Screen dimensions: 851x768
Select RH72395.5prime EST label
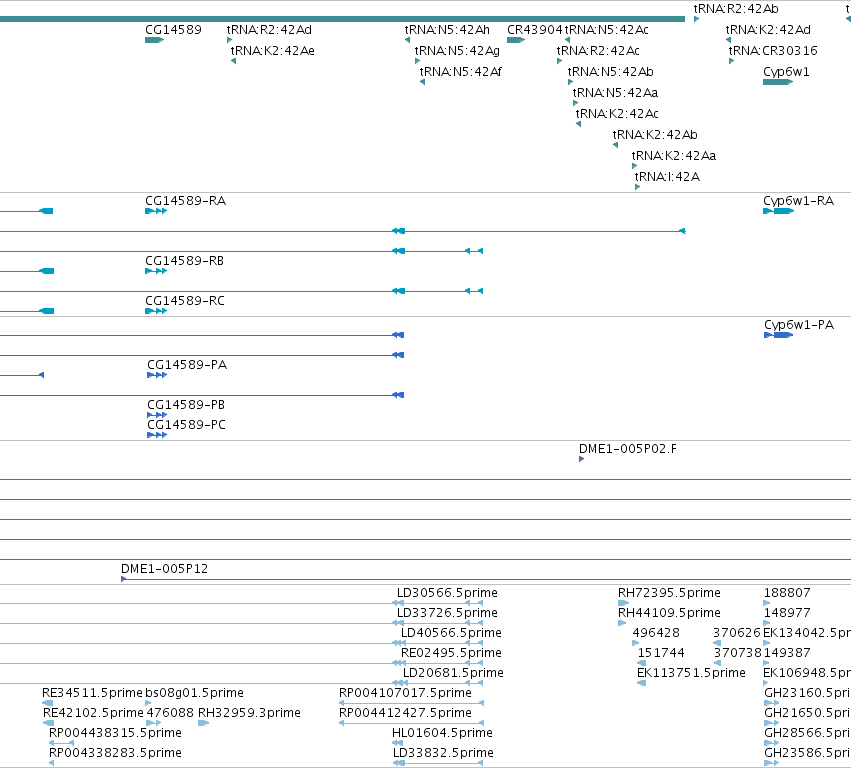point(669,593)
